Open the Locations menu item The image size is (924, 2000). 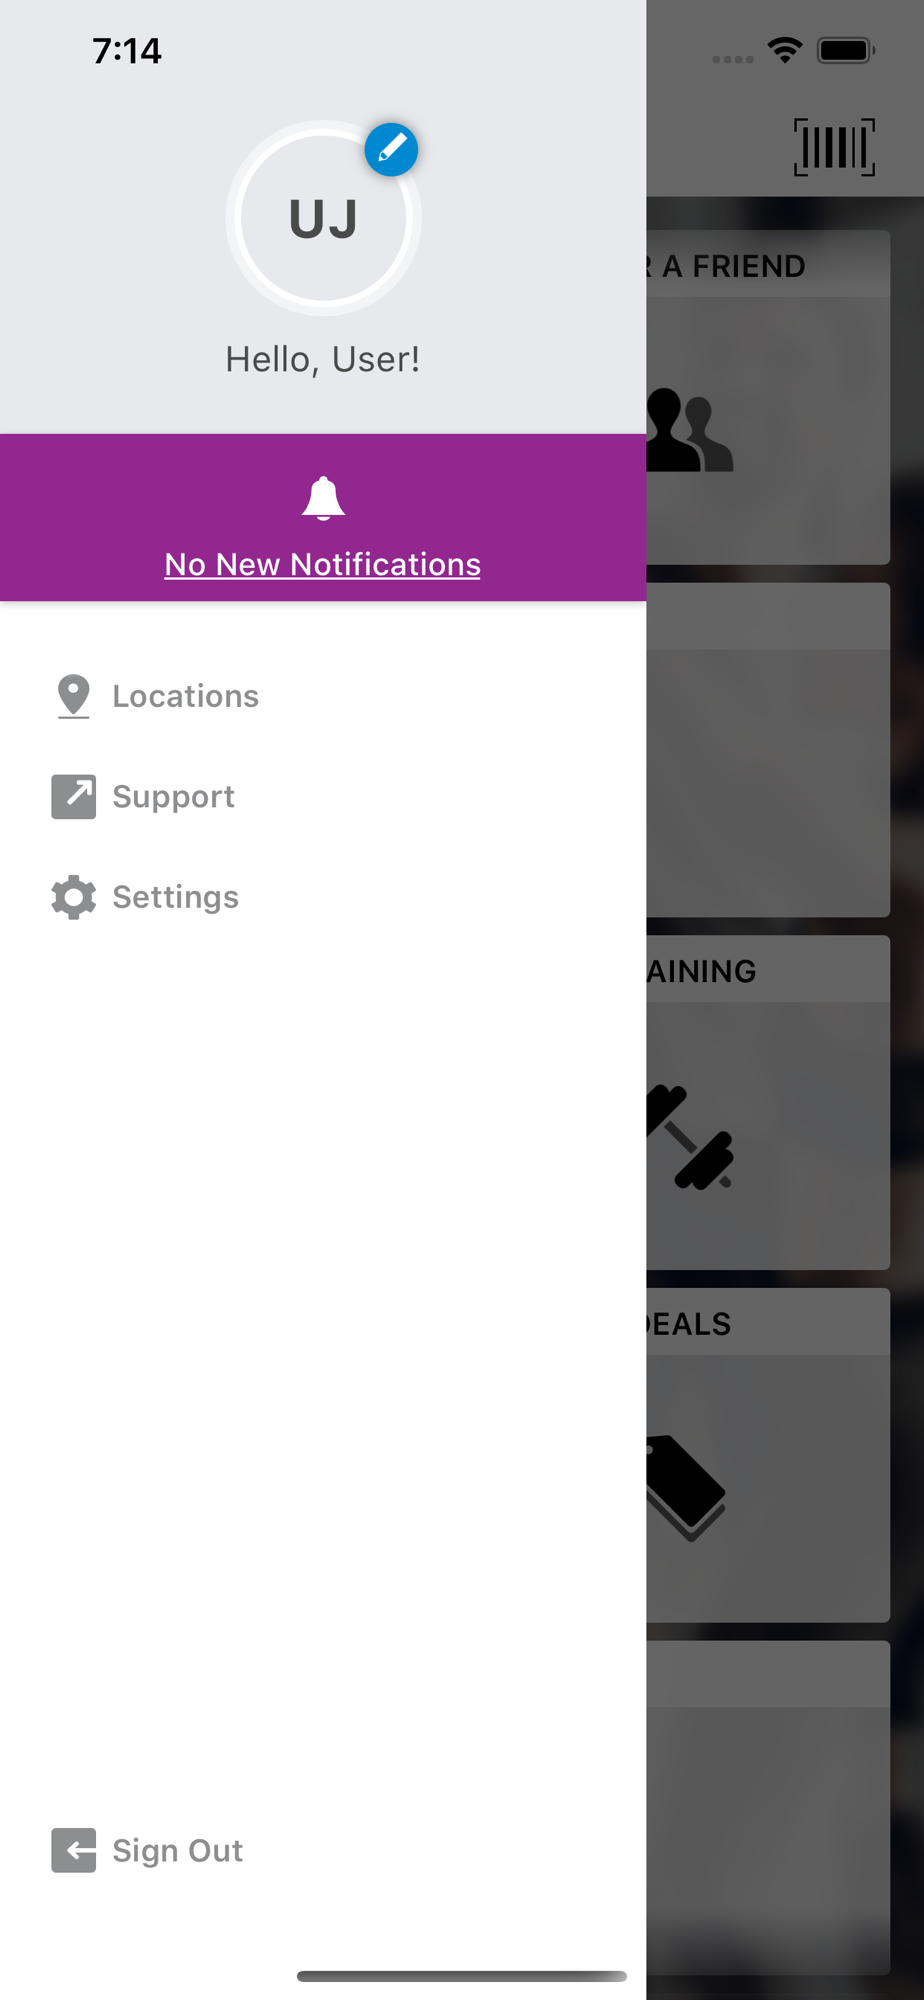(185, 696)
